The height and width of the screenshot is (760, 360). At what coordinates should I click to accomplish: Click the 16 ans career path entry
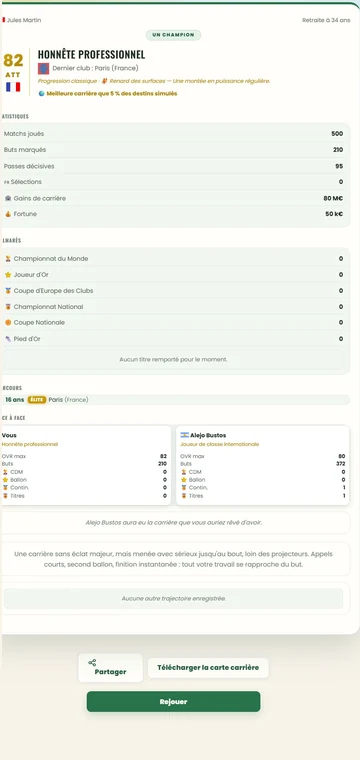point(175,400)
